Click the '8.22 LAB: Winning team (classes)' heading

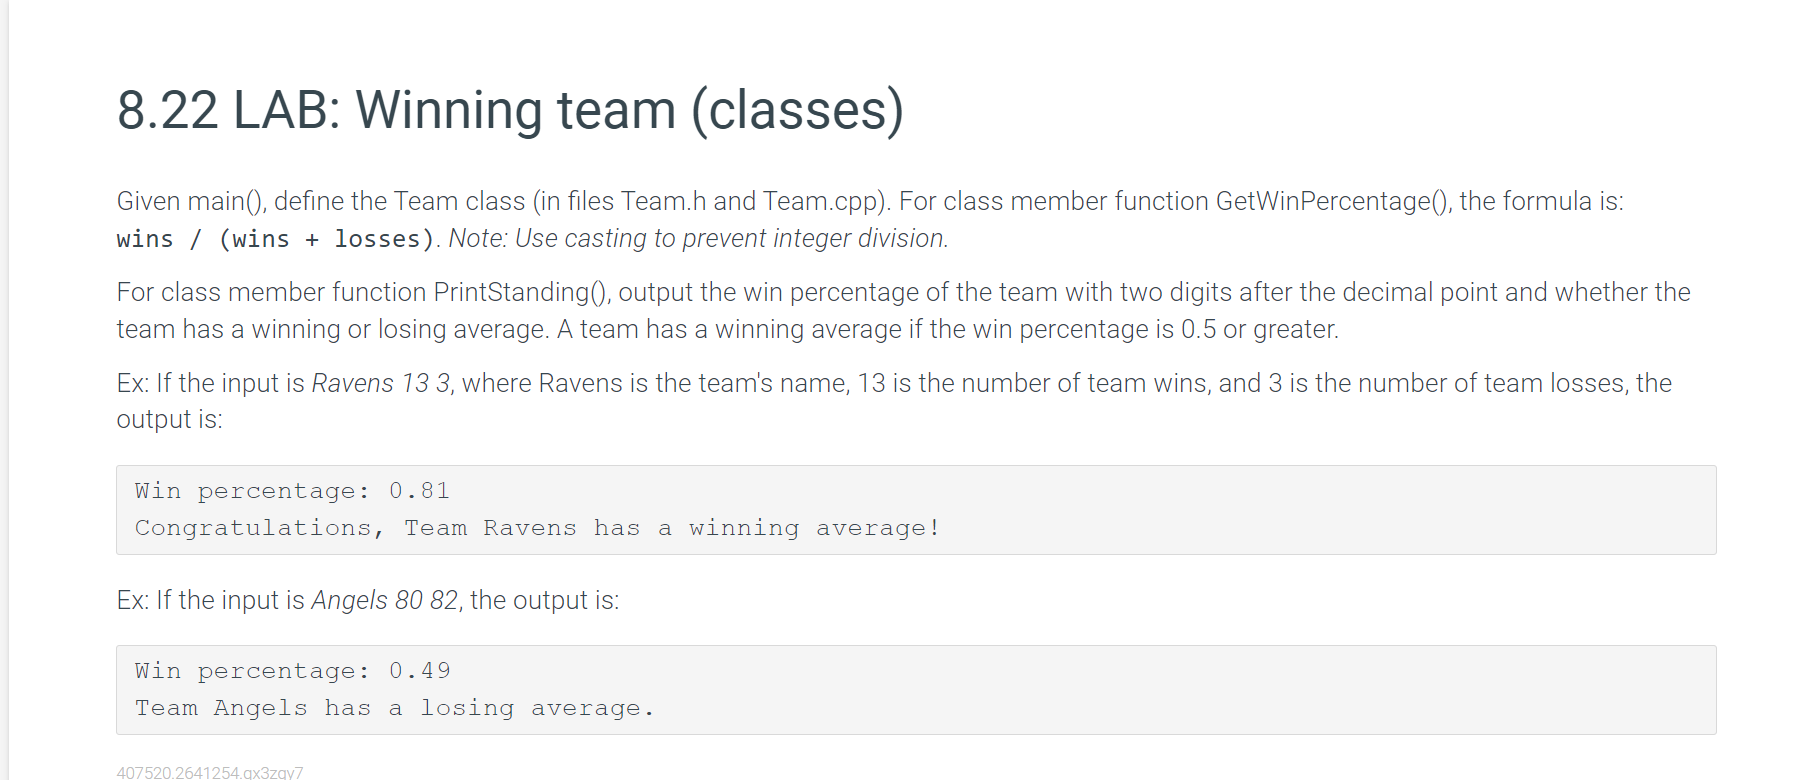click(510, 110)
